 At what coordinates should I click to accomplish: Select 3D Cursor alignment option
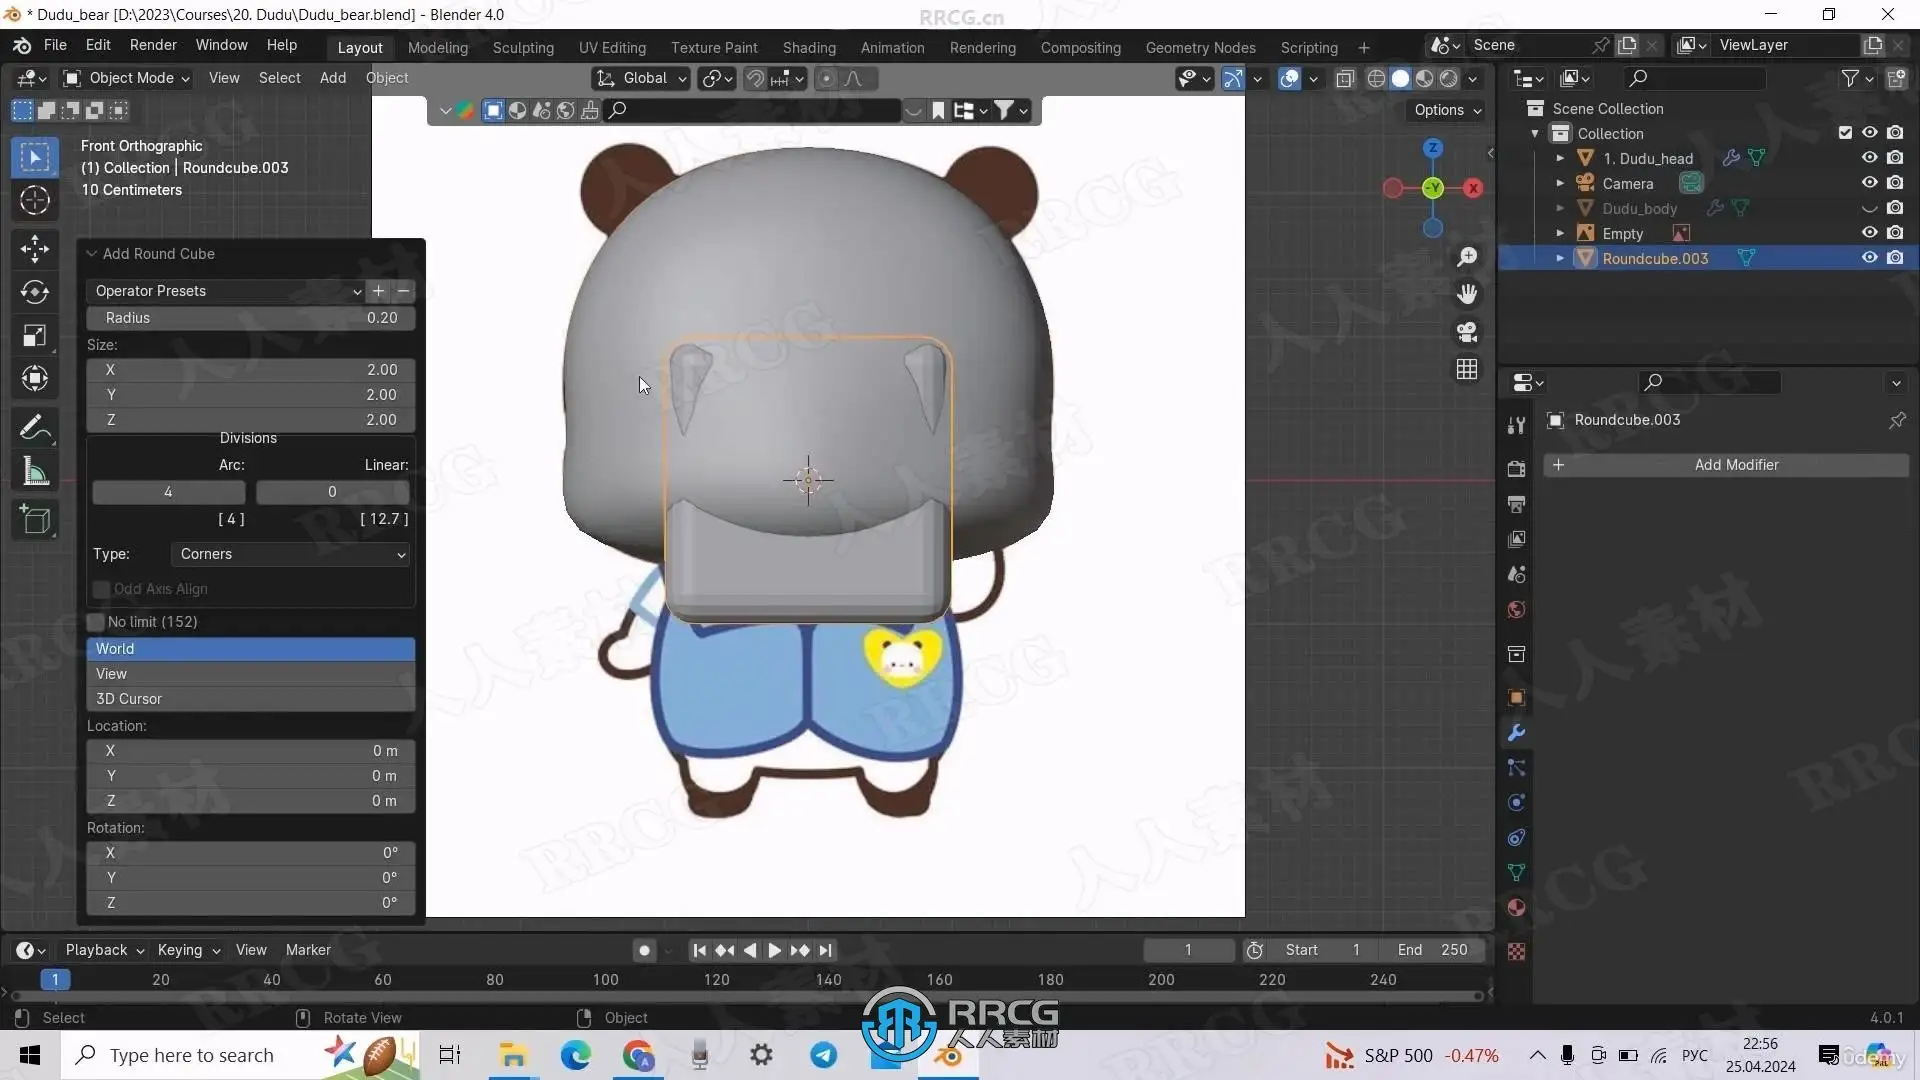tap(250, 699)
